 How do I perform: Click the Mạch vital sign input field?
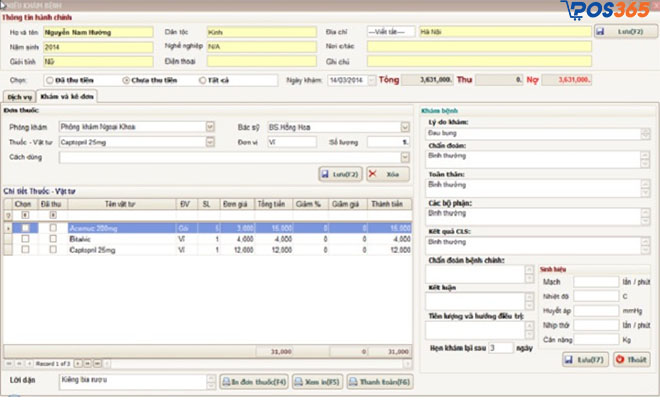[597, 282]
